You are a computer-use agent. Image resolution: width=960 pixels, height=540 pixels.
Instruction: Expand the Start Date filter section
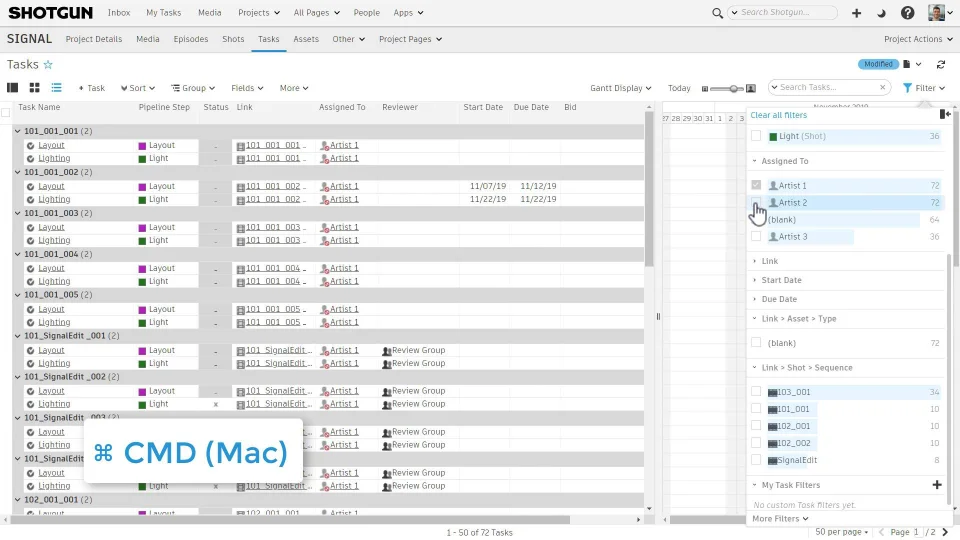click(x=781, y=280)
